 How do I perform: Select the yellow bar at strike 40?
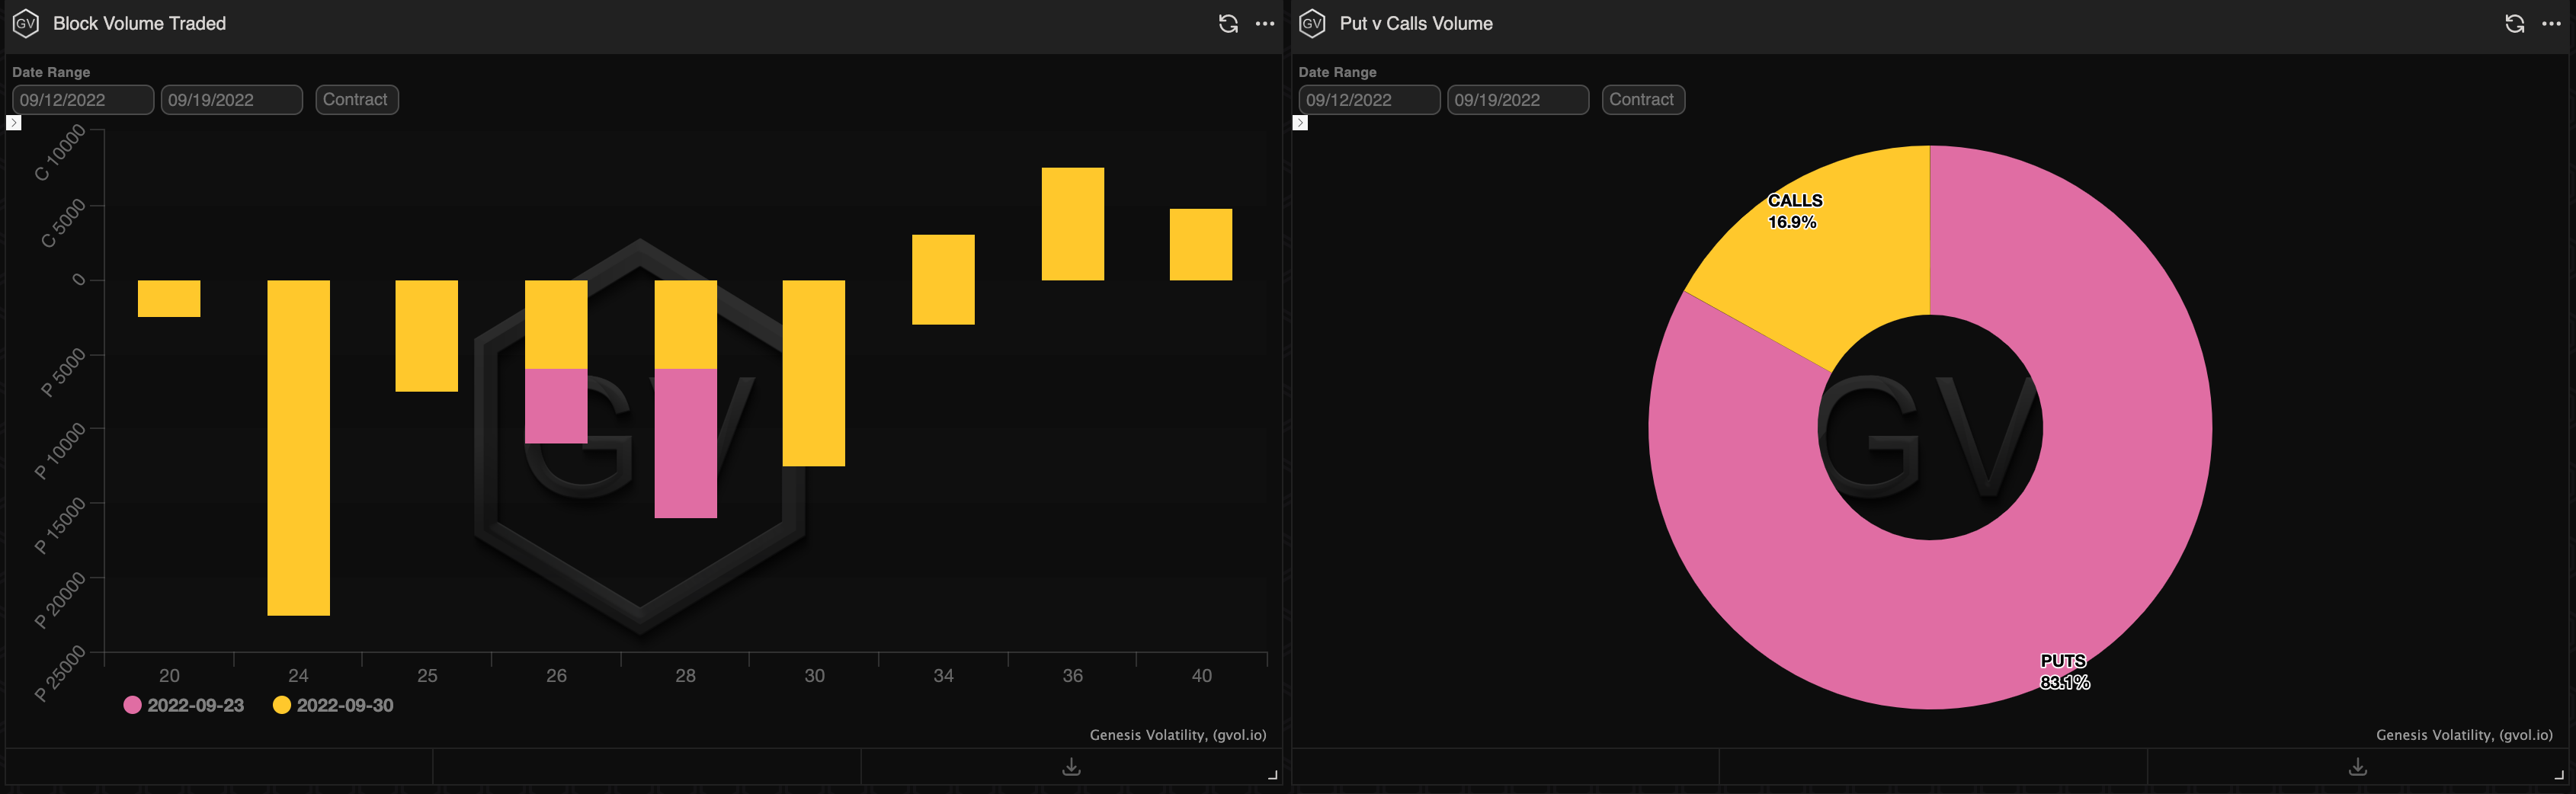tap(1201, 244)
